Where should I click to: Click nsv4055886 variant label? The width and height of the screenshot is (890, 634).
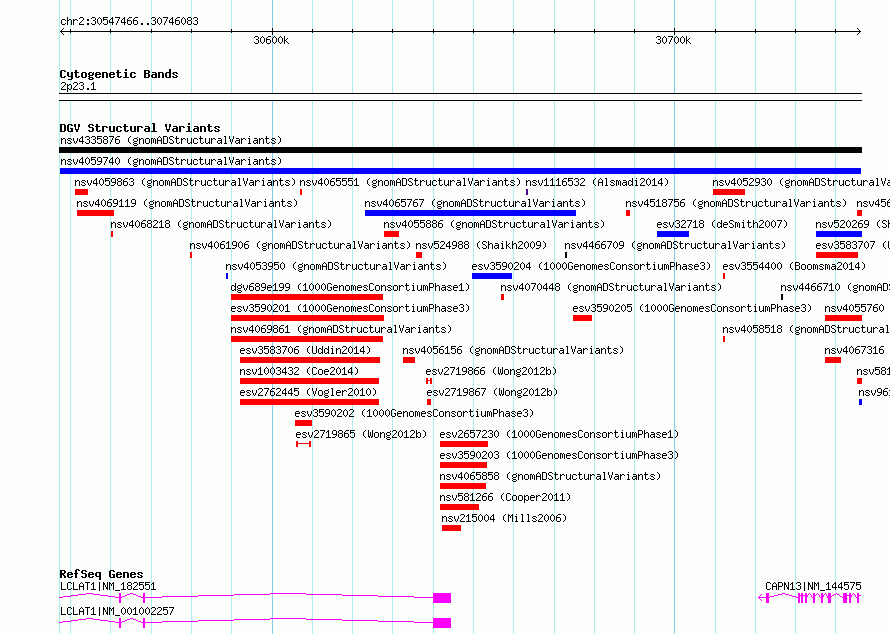pos(494,224)
